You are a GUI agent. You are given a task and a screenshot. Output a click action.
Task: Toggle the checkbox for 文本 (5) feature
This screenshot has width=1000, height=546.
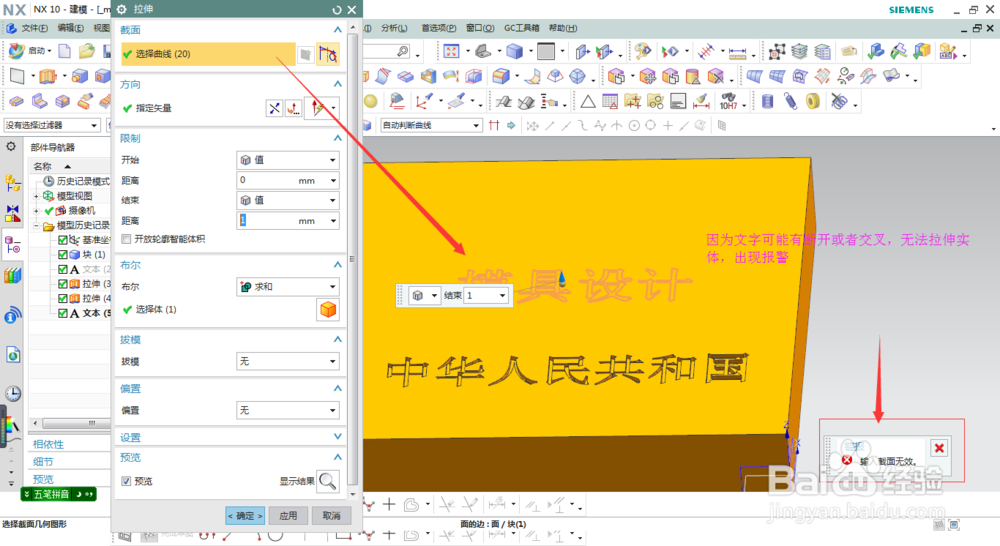coord(62,313)
